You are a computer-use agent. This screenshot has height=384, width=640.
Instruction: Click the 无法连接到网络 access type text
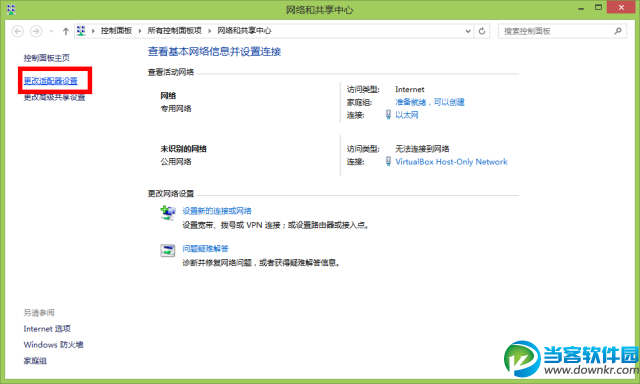[x=422, y=149]
